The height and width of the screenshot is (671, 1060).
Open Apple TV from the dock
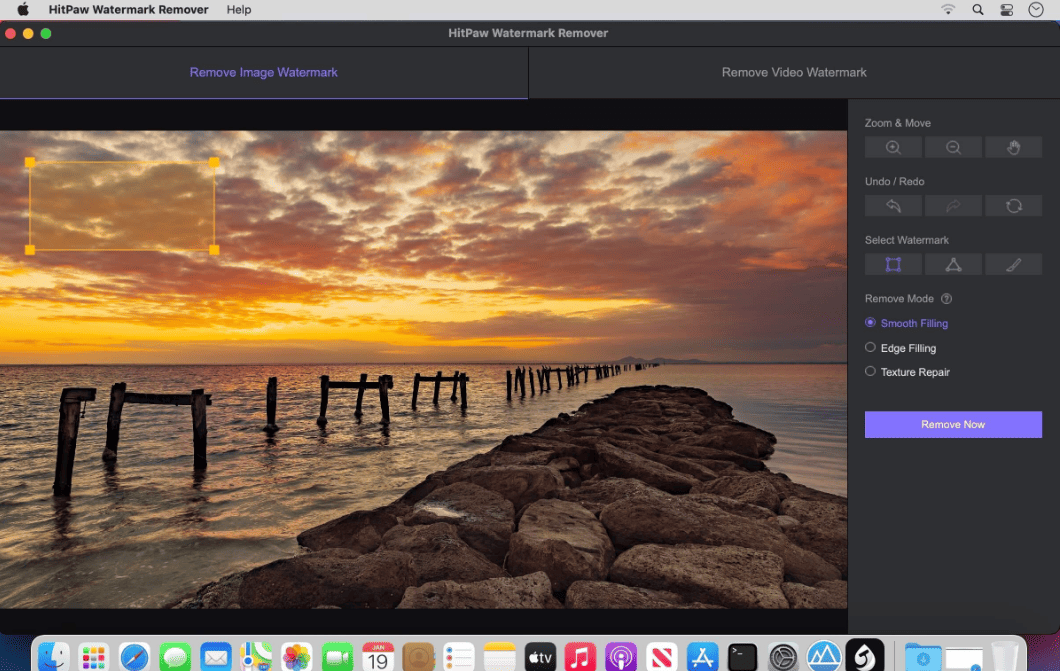tap(540, 656)
